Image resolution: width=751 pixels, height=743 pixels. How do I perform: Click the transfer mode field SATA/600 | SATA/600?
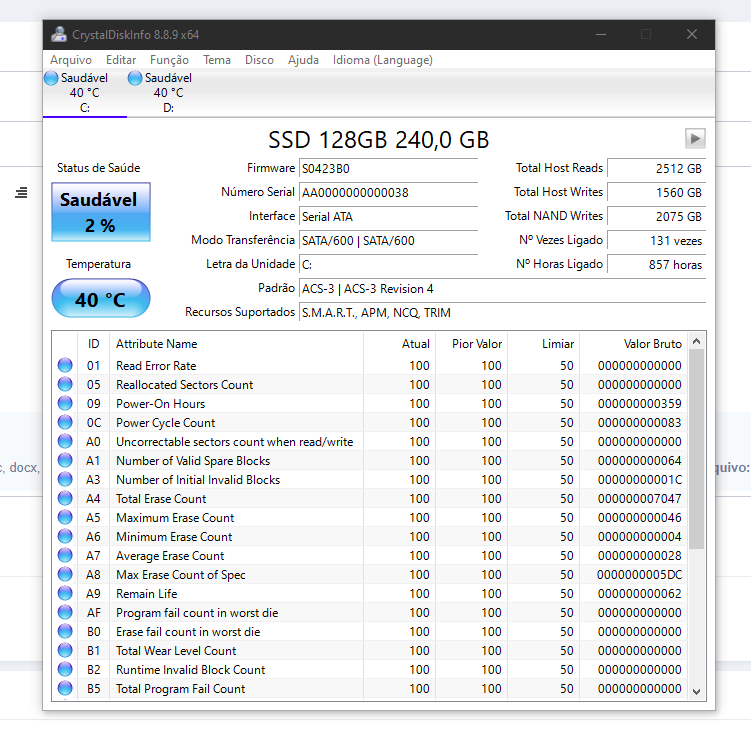point(388,240)
